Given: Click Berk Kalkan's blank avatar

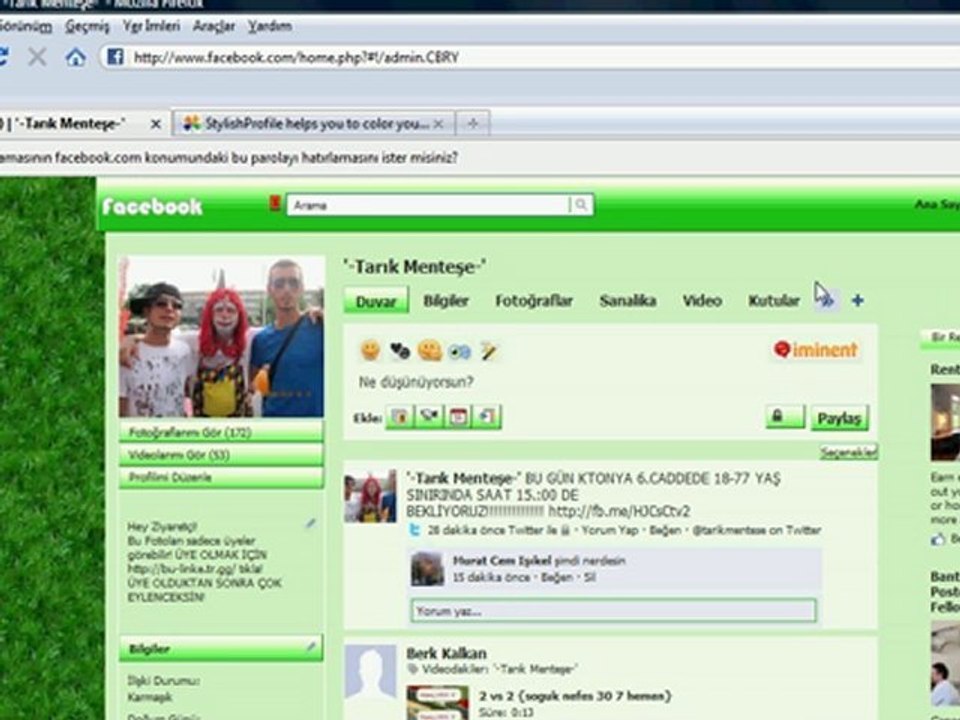Looking at the screenshot, I should (370, 673).
